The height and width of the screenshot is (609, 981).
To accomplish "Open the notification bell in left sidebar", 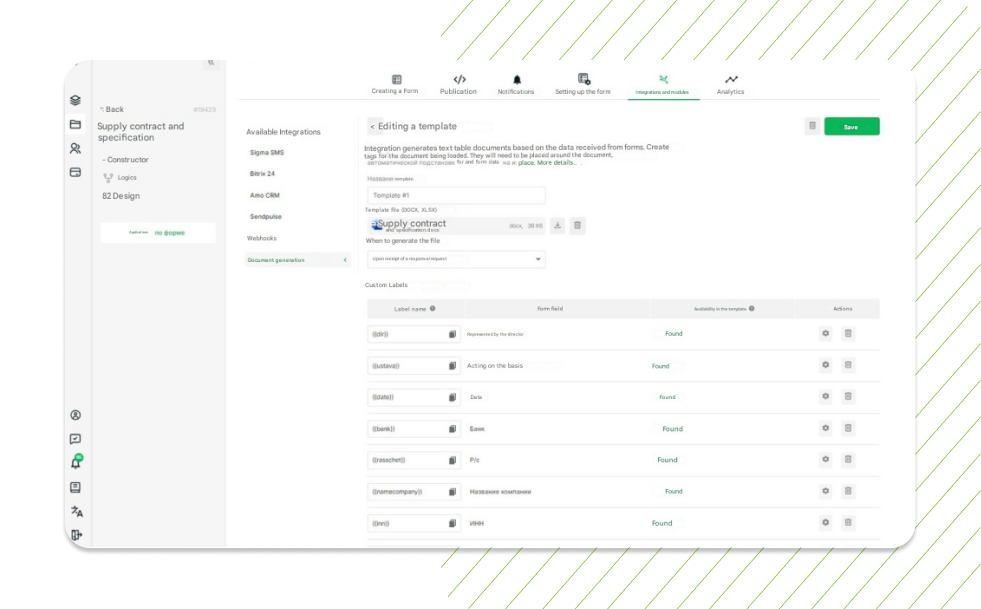I will (x=75, y=462).
